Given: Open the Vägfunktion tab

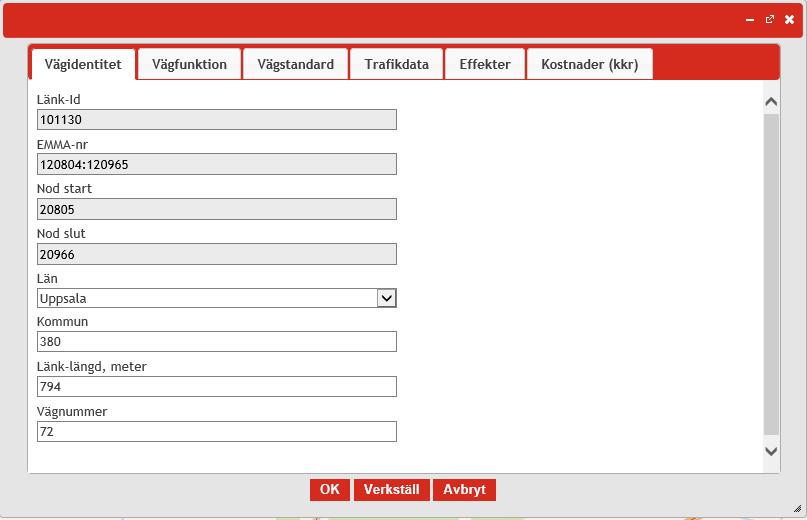Looking at the screenshot, I should (189, 64).
